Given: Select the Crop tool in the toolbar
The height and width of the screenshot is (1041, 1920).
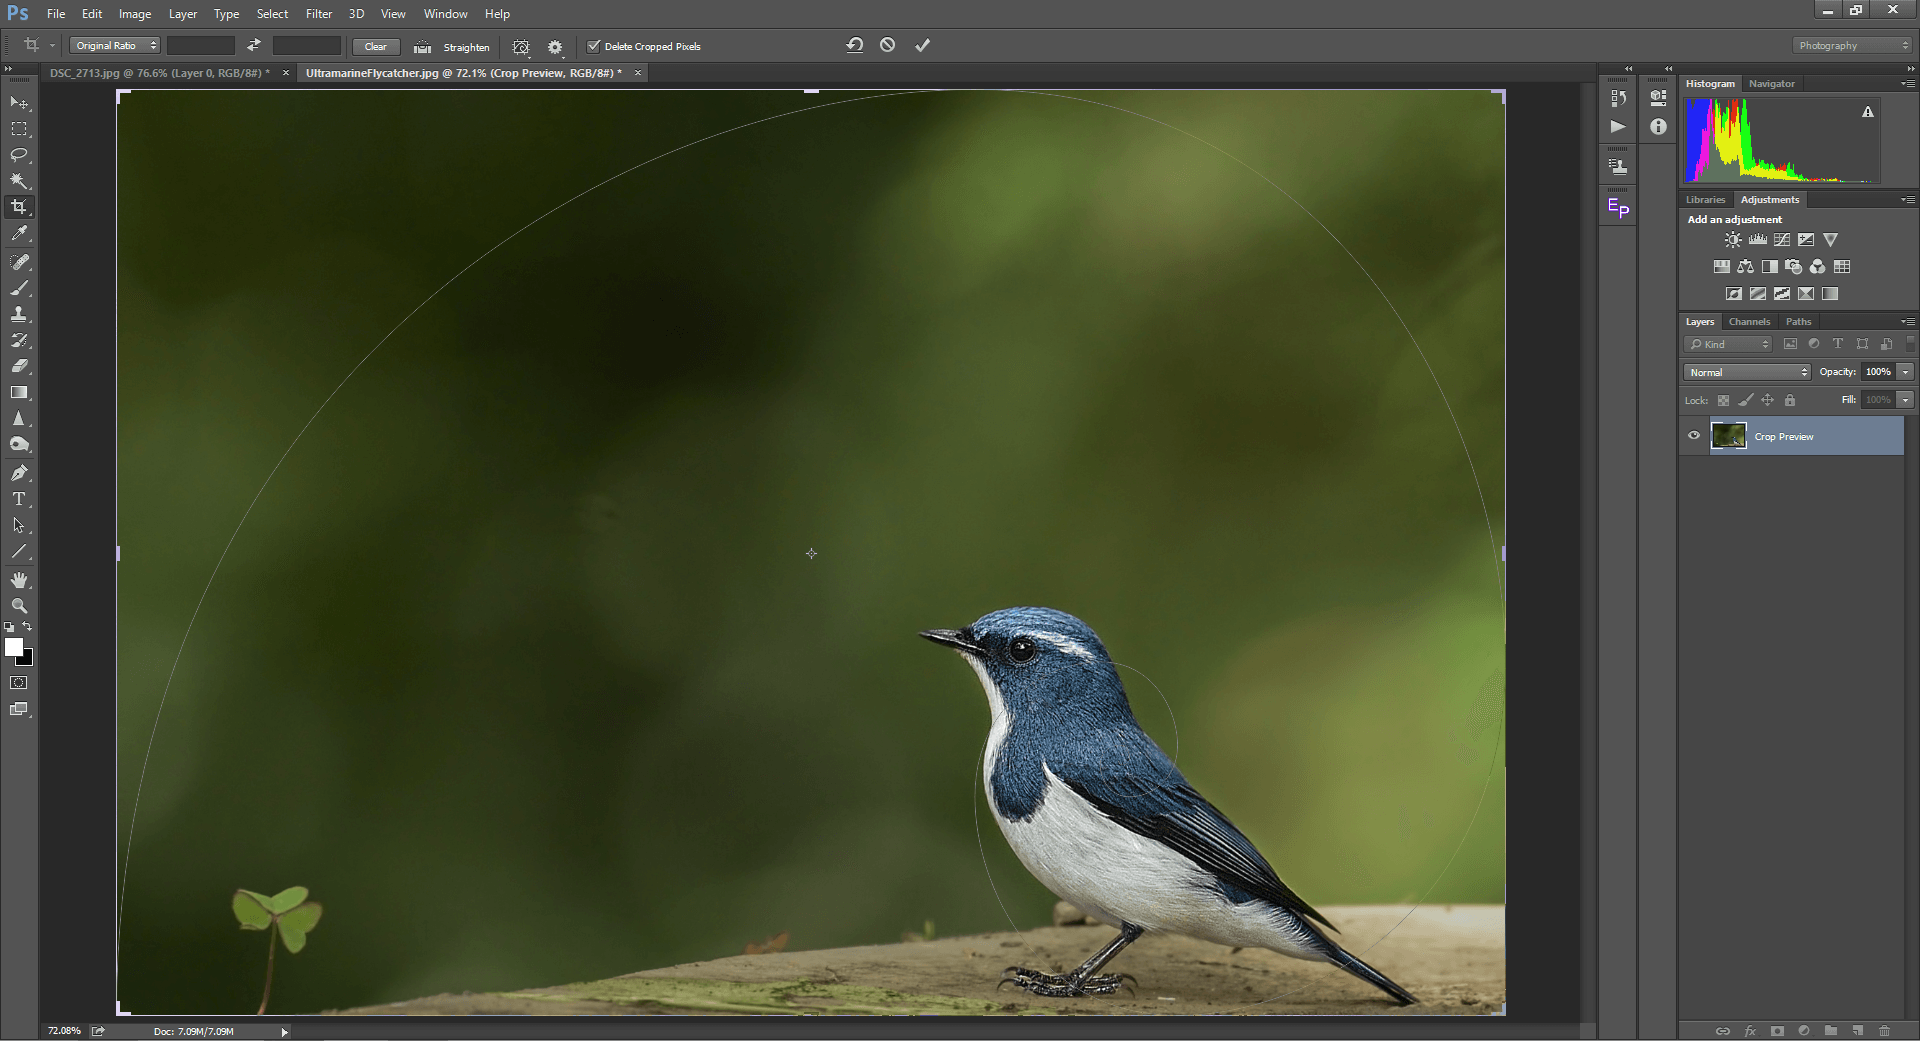Looking at the screenshot, I should pyautogui.click(x=19, y=207).
